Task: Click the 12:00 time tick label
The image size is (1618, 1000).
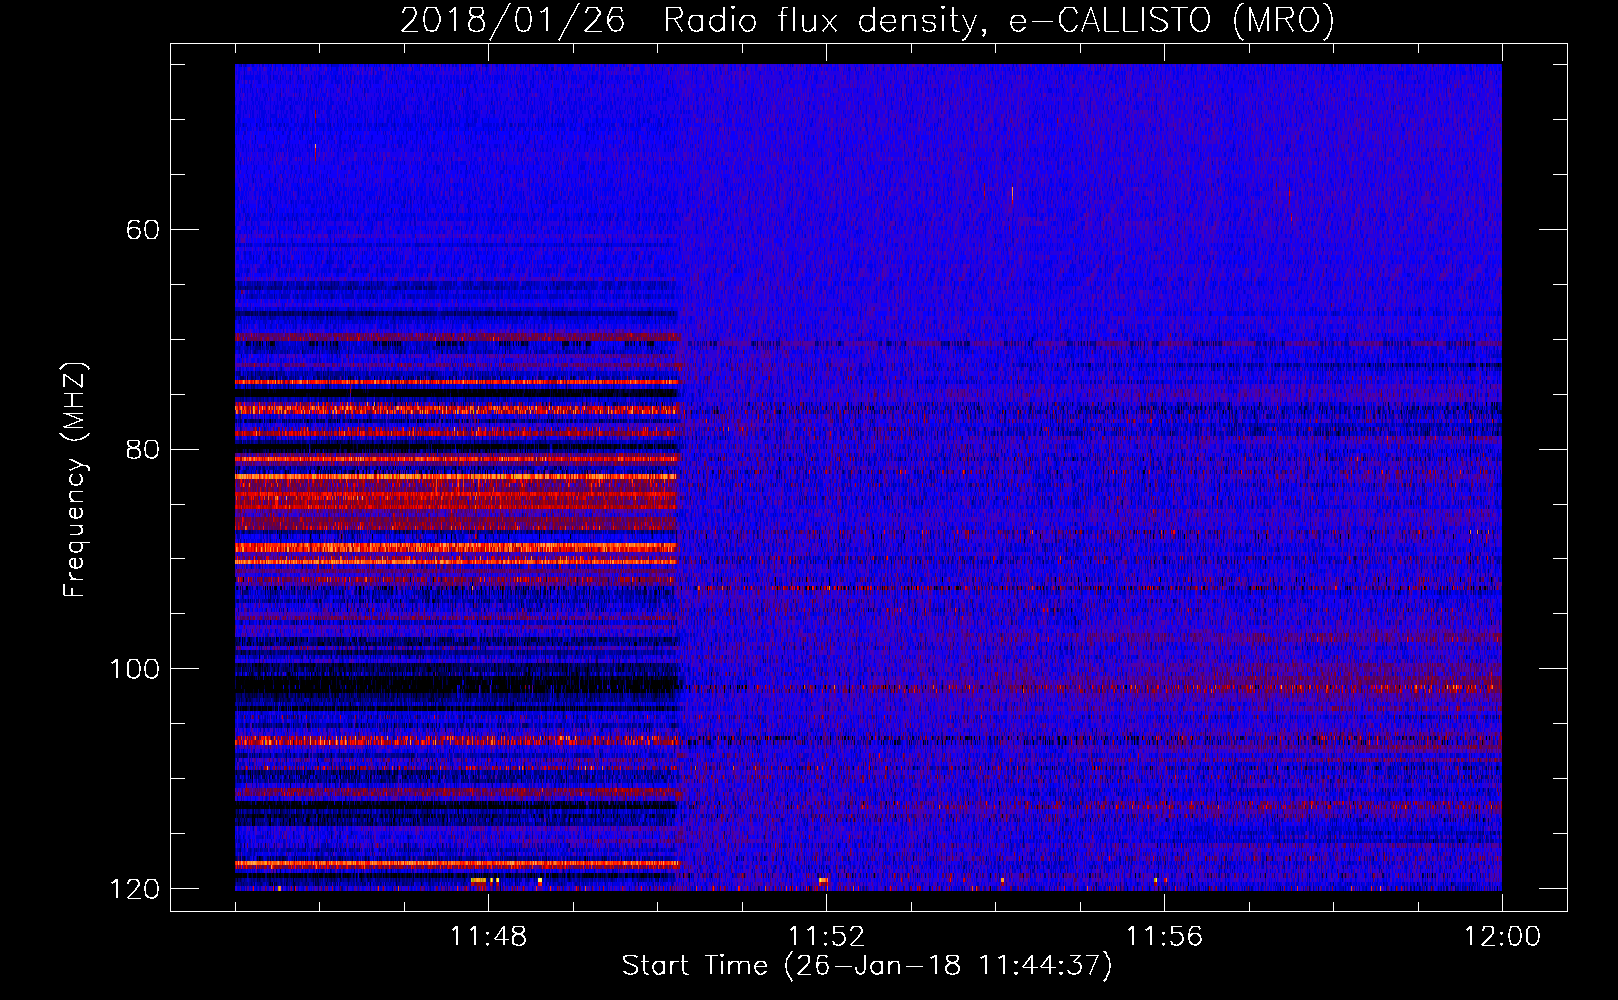Action: click(1502, 937)
